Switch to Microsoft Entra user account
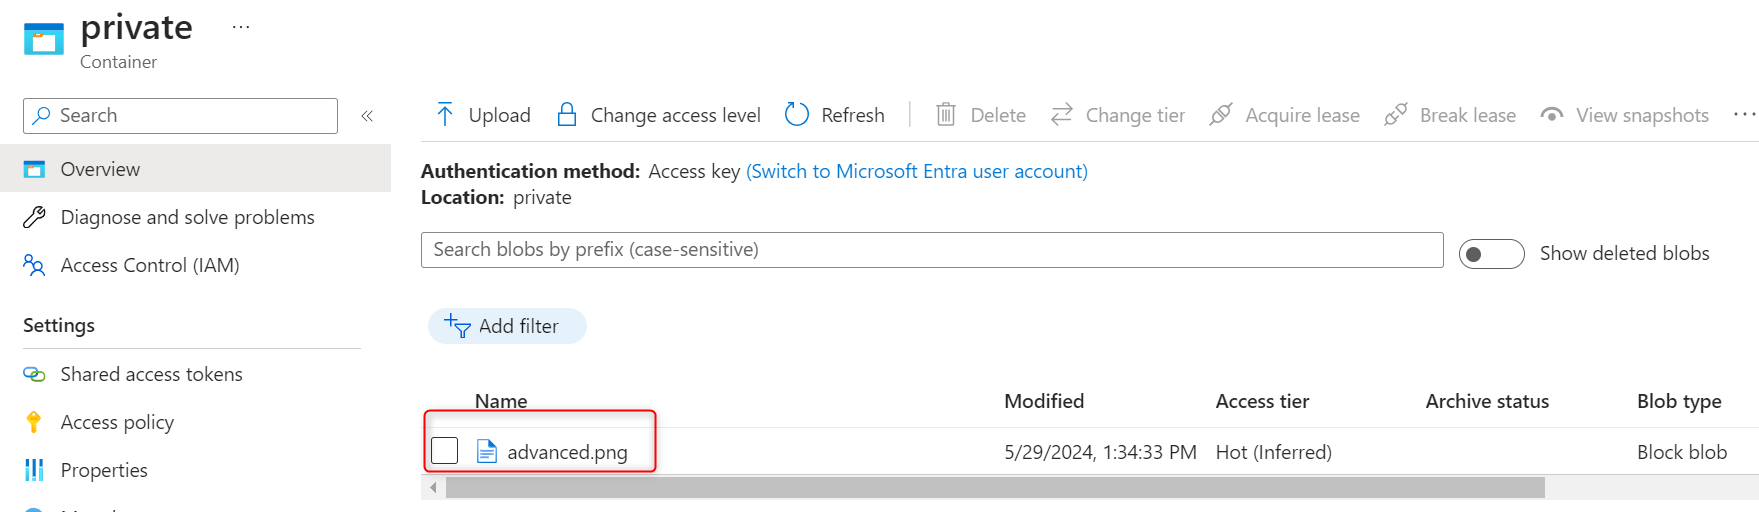Screen dimensions: 1759x512 coord(916,171)
